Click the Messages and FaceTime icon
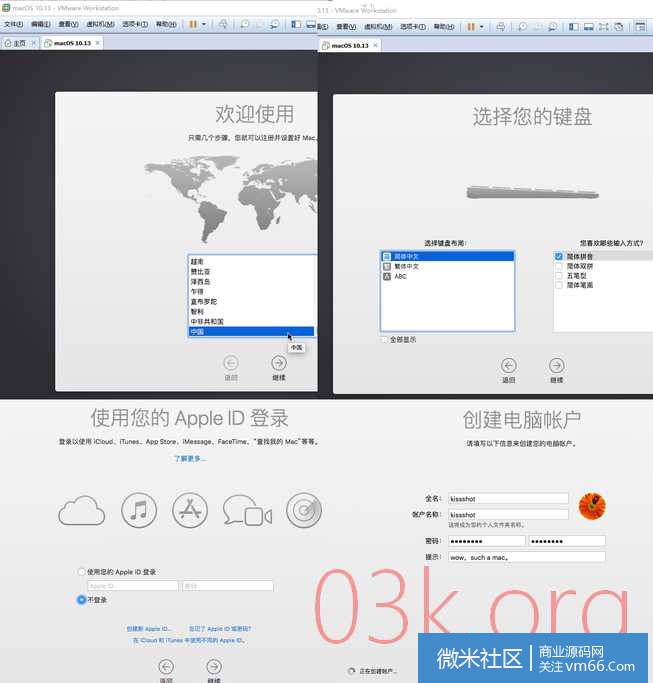Viewport: 653px width, 683px height. click(x=247, y=510)
